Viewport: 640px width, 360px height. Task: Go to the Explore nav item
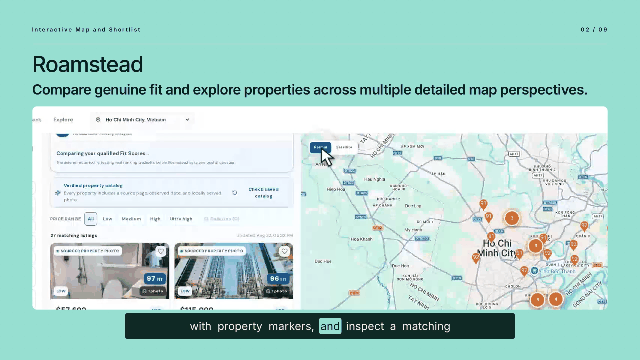click(x=63, y=120)
